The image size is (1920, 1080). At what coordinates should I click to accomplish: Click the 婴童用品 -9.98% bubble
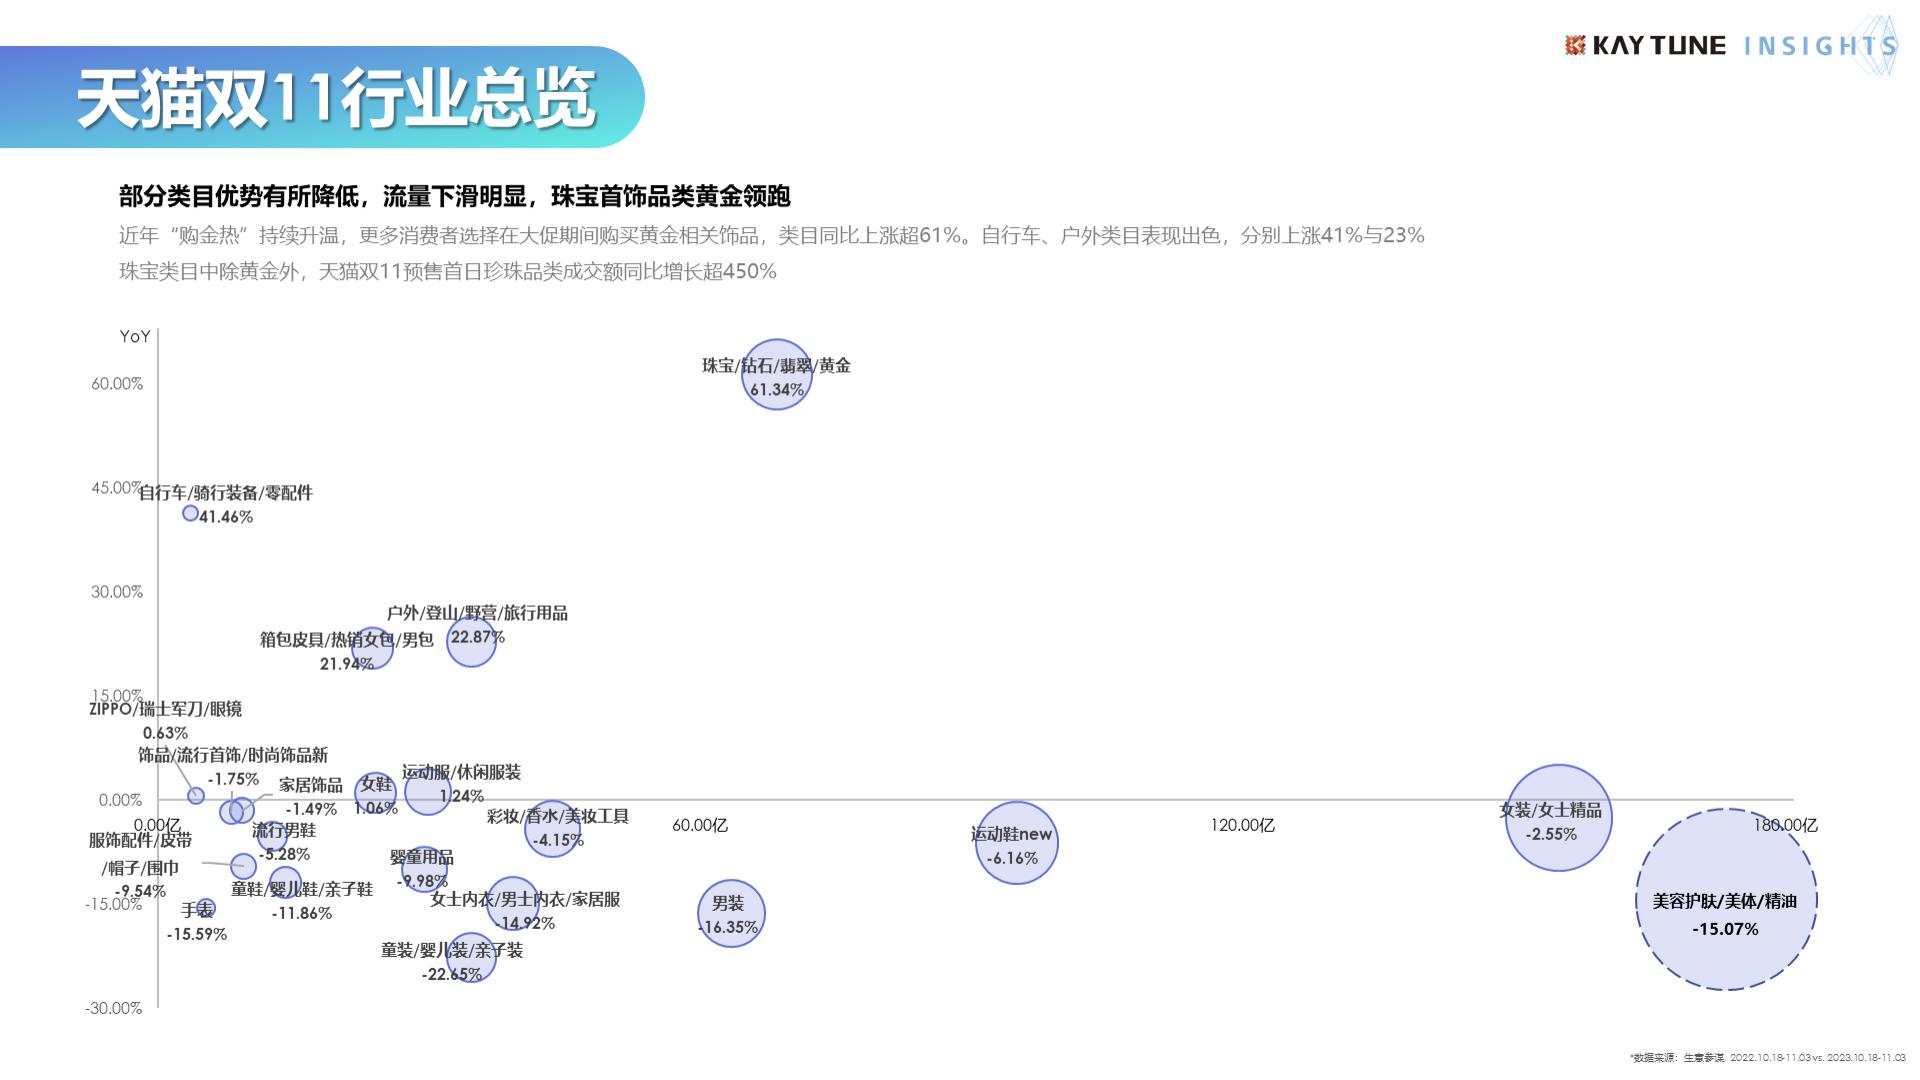pyautogui.click(x=424, y=869)
